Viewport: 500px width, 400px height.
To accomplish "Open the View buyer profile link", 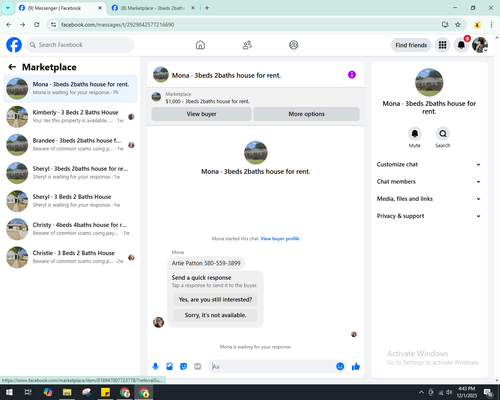I will point(280,239).
